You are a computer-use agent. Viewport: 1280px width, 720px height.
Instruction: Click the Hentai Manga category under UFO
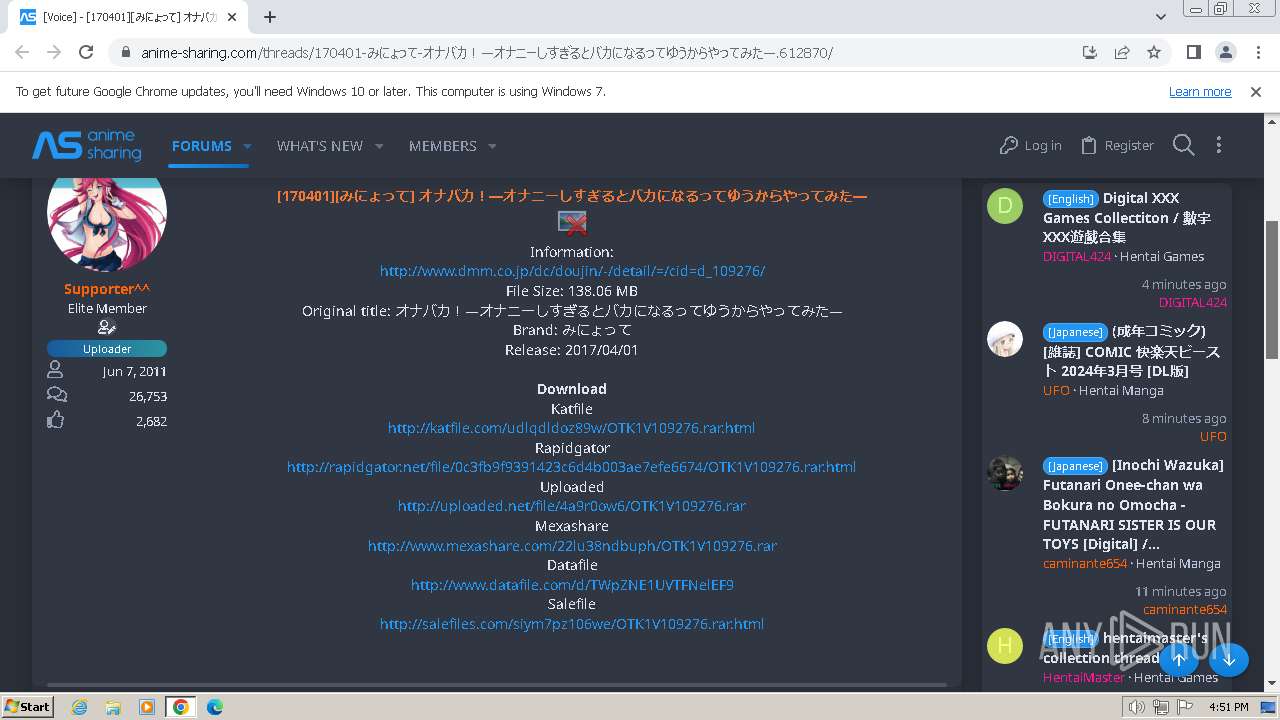click(1121, 390)
